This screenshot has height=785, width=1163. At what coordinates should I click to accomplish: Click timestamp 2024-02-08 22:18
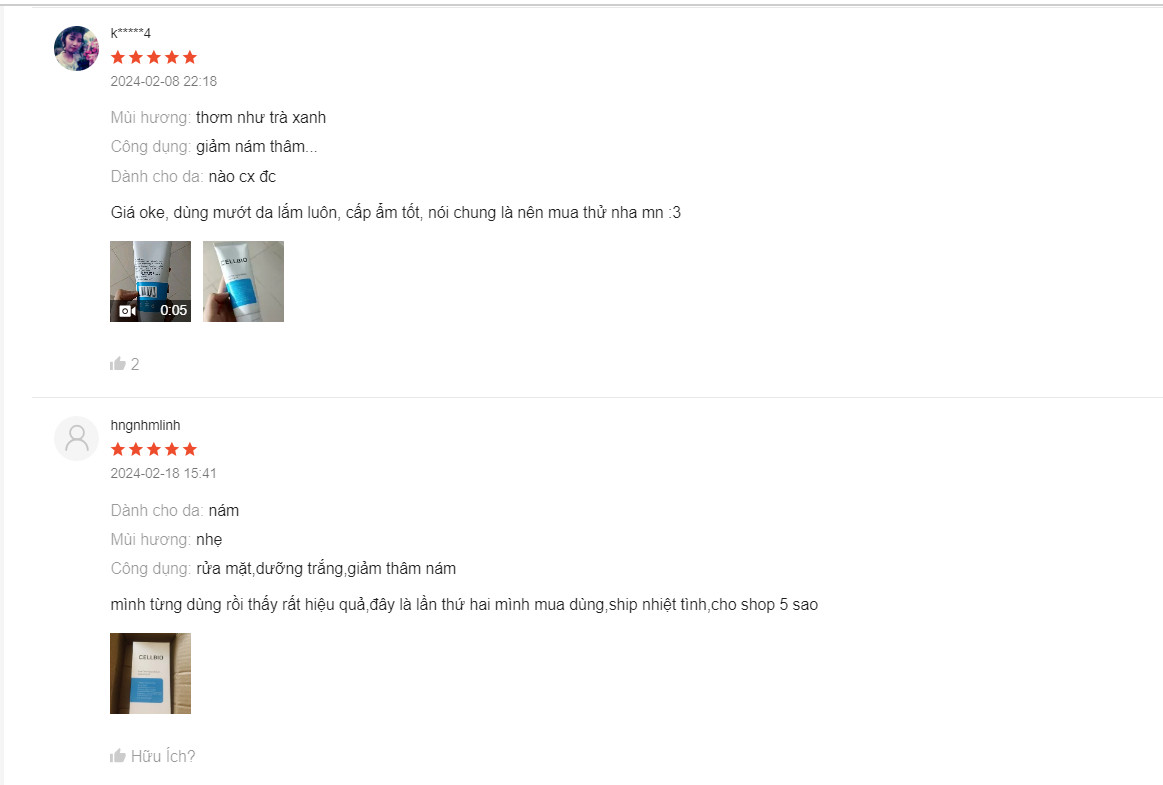[x=164, y=81]
